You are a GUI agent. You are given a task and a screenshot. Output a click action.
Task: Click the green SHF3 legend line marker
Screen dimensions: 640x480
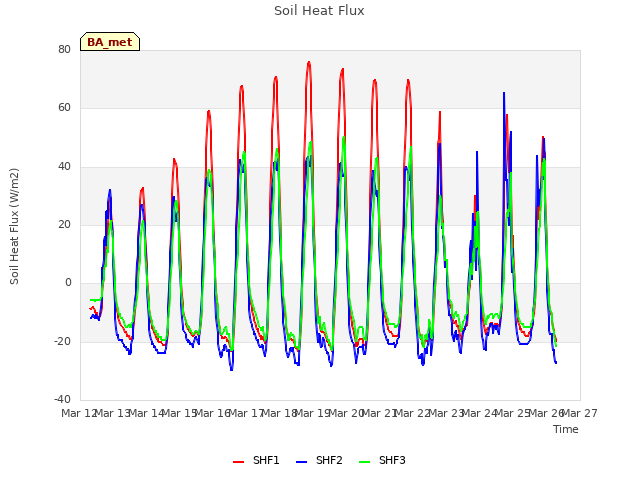pyautogui.click(x=364, y=462)
